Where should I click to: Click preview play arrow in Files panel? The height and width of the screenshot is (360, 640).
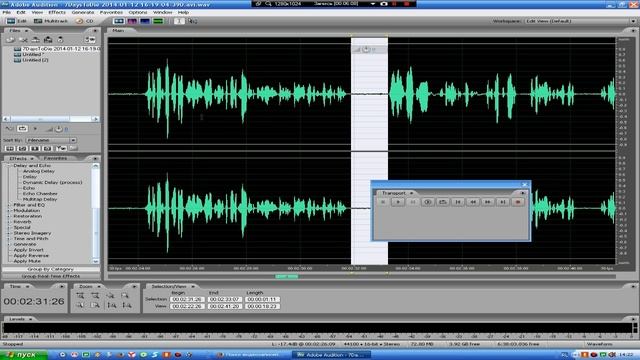35,129
